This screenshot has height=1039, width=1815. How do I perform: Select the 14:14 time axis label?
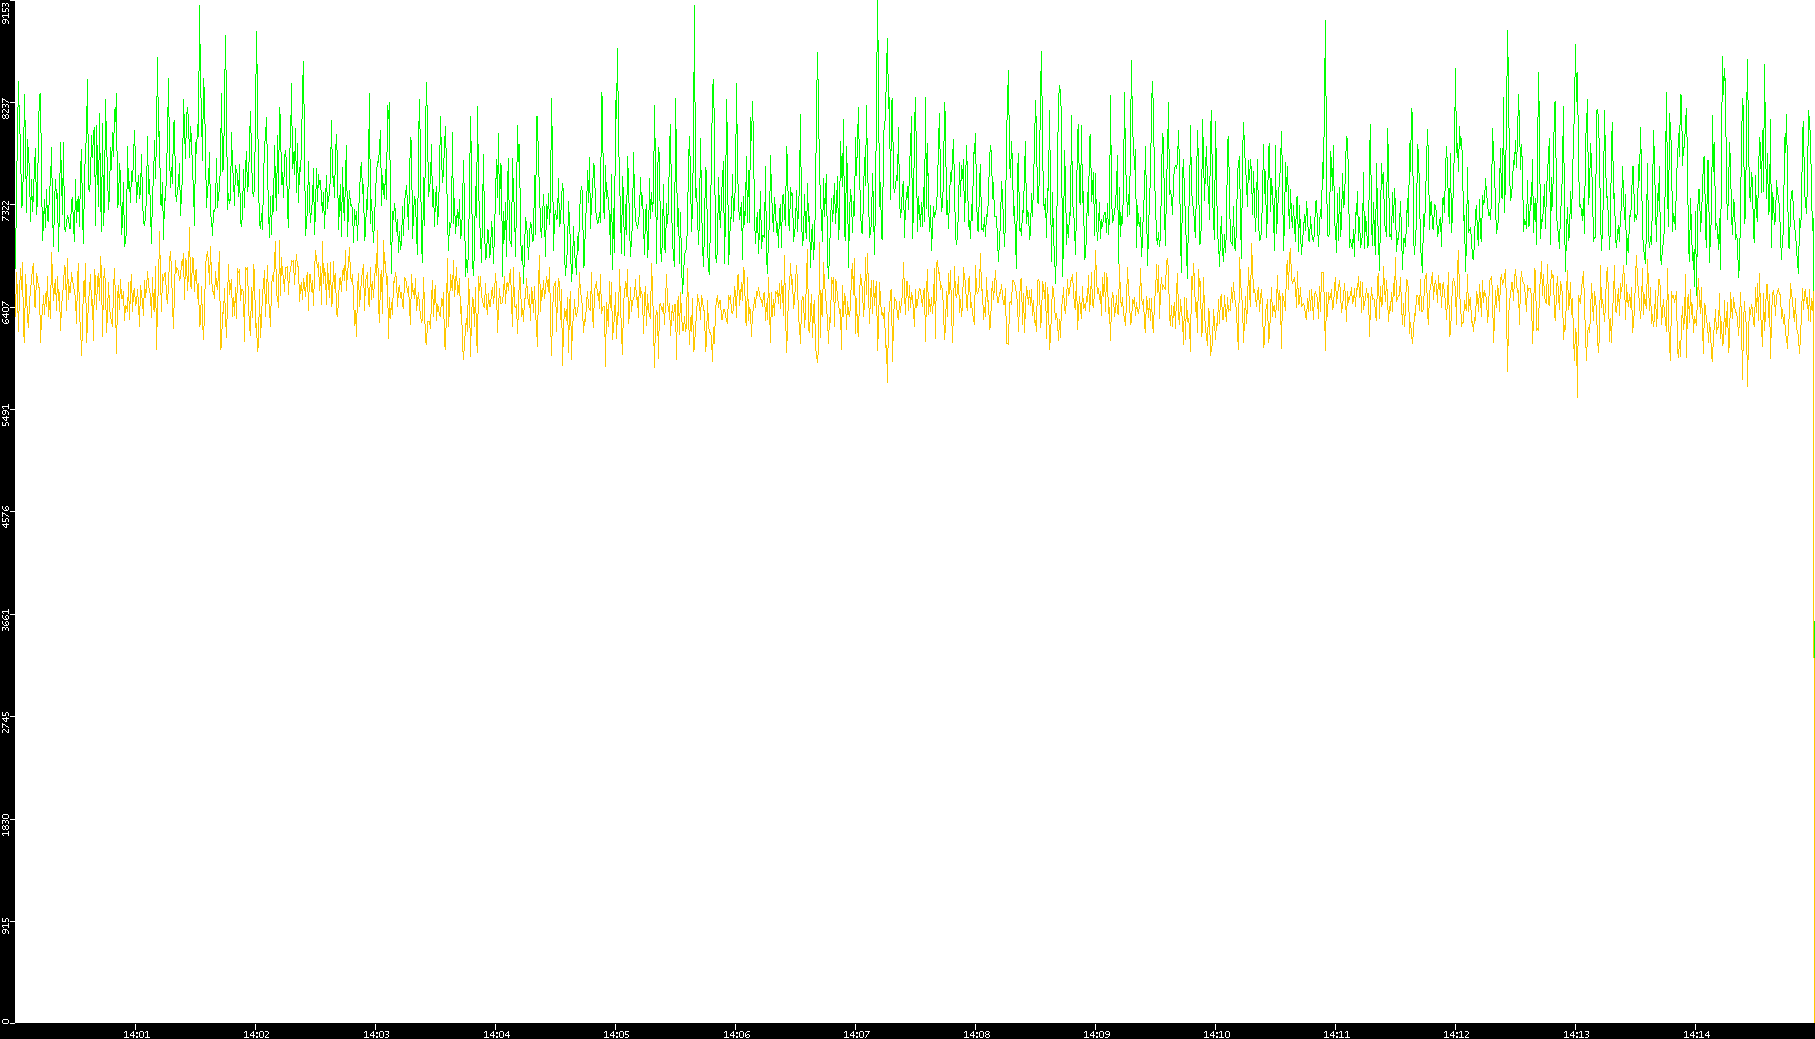coord(1696,1034)
